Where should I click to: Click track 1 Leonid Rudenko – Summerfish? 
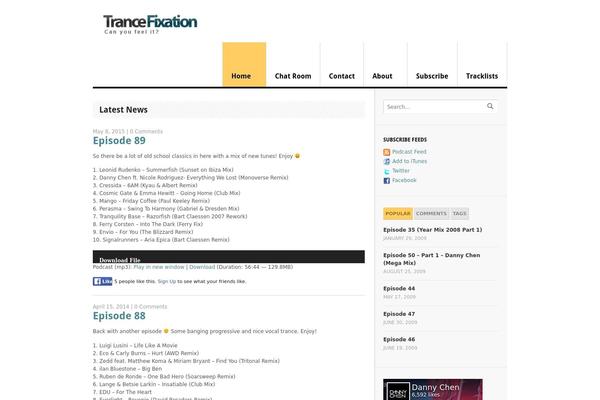(163, 170)
